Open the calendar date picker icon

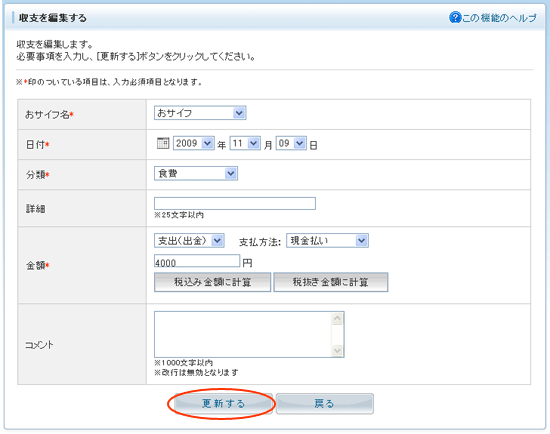pos(163,143)
